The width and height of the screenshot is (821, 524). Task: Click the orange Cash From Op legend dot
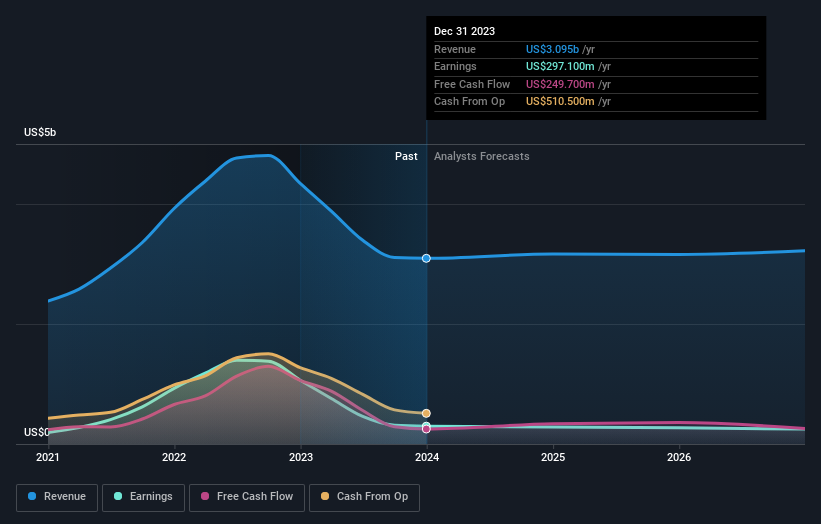pyautogui.click(x=325, y=496)
